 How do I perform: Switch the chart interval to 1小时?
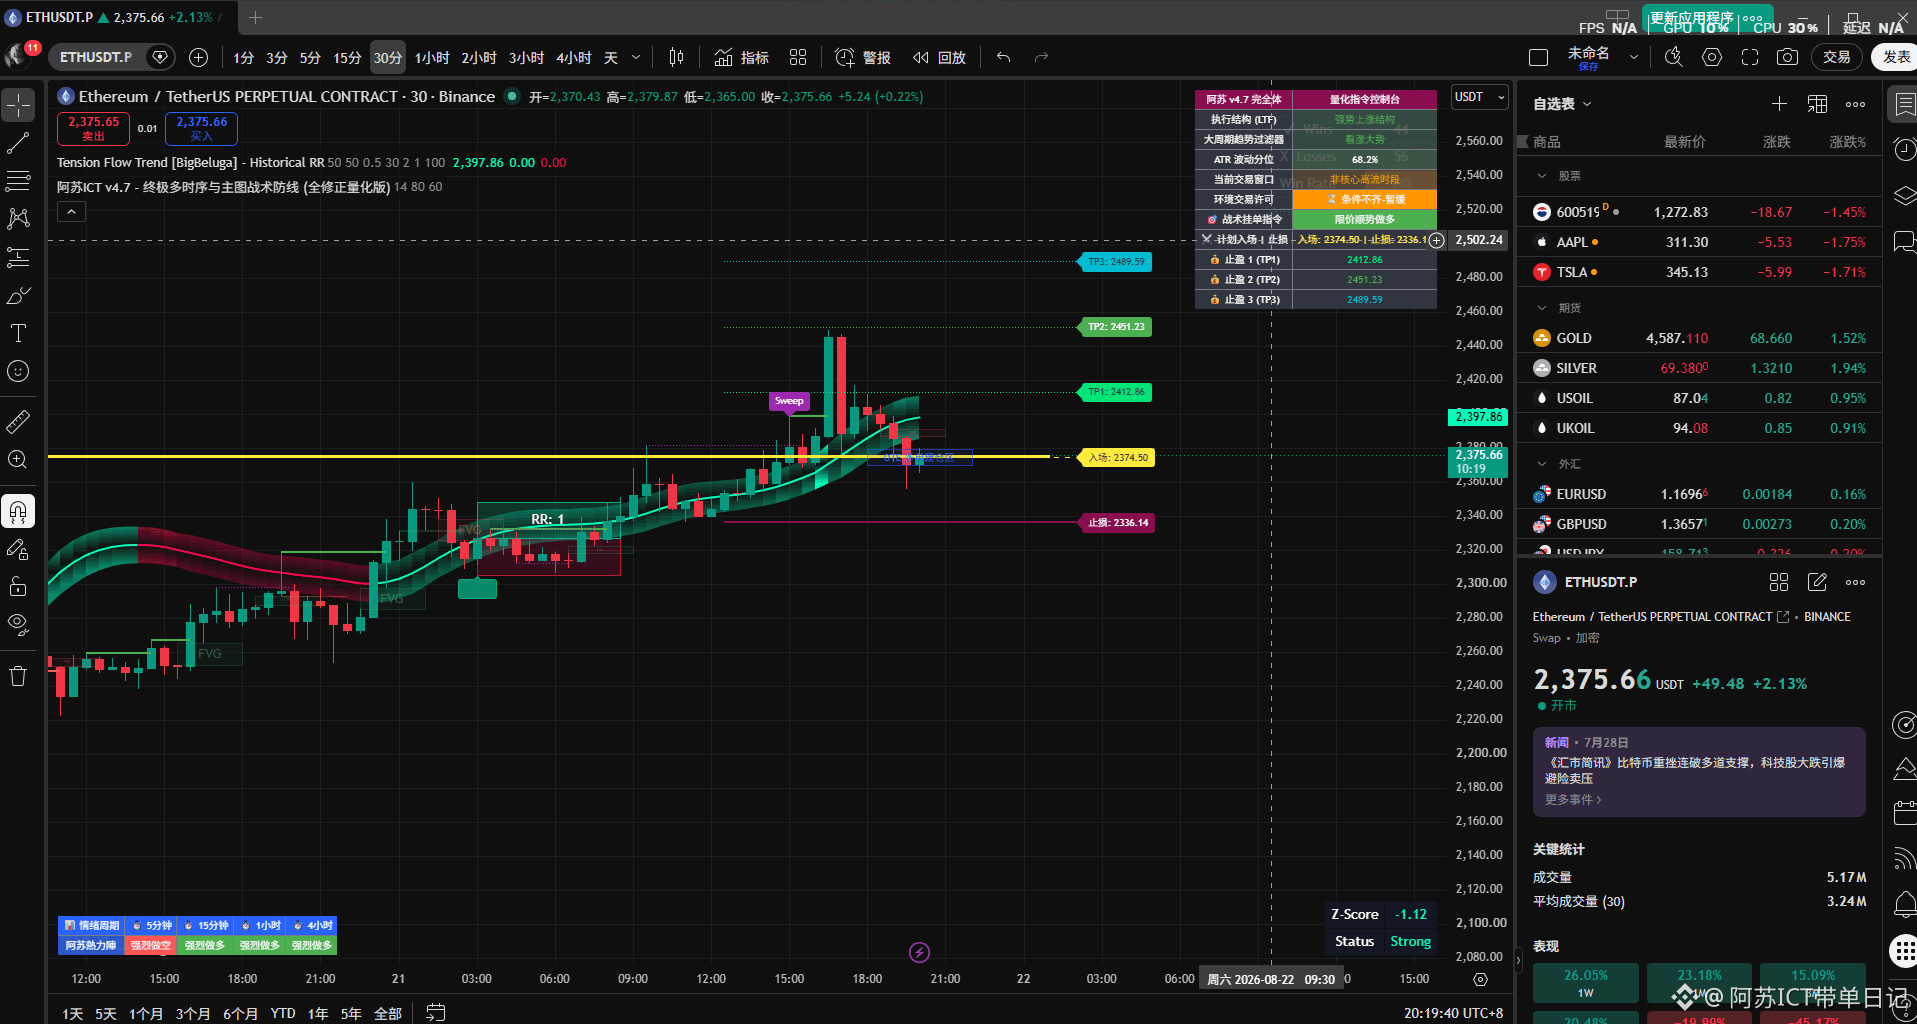[432, 58]
